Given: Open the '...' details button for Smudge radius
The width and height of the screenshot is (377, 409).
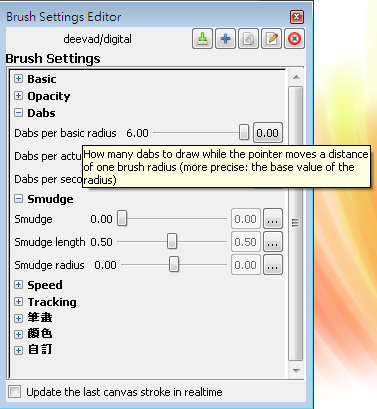Looking at the screenshot, I should [x=273, y=265].
